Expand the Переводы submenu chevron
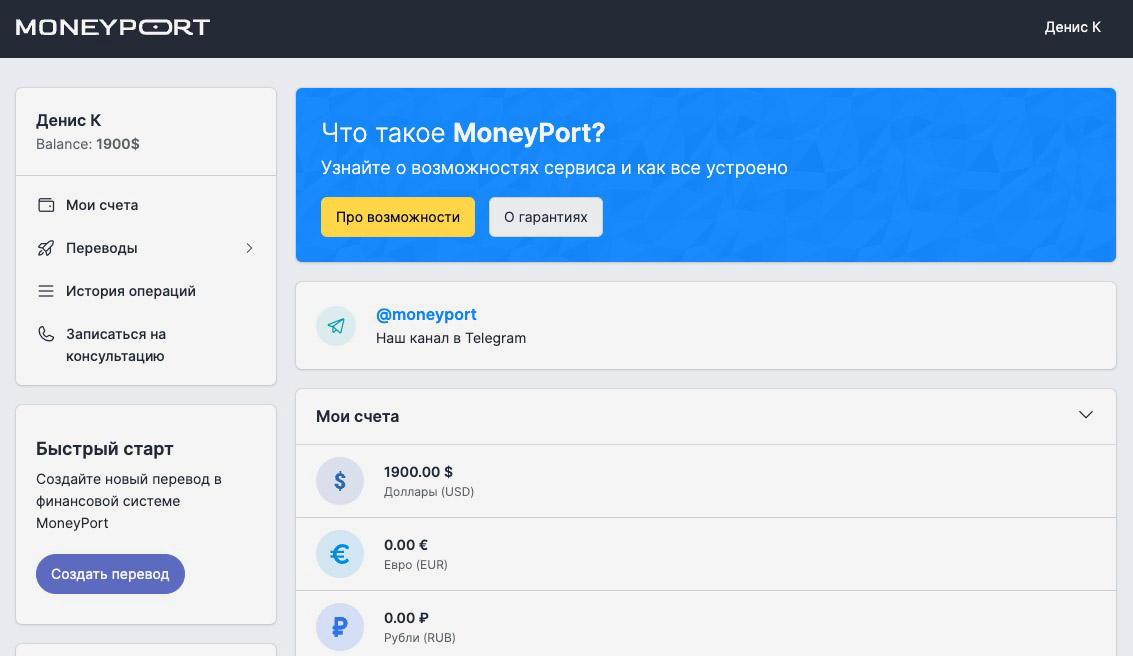 [249, 248]
